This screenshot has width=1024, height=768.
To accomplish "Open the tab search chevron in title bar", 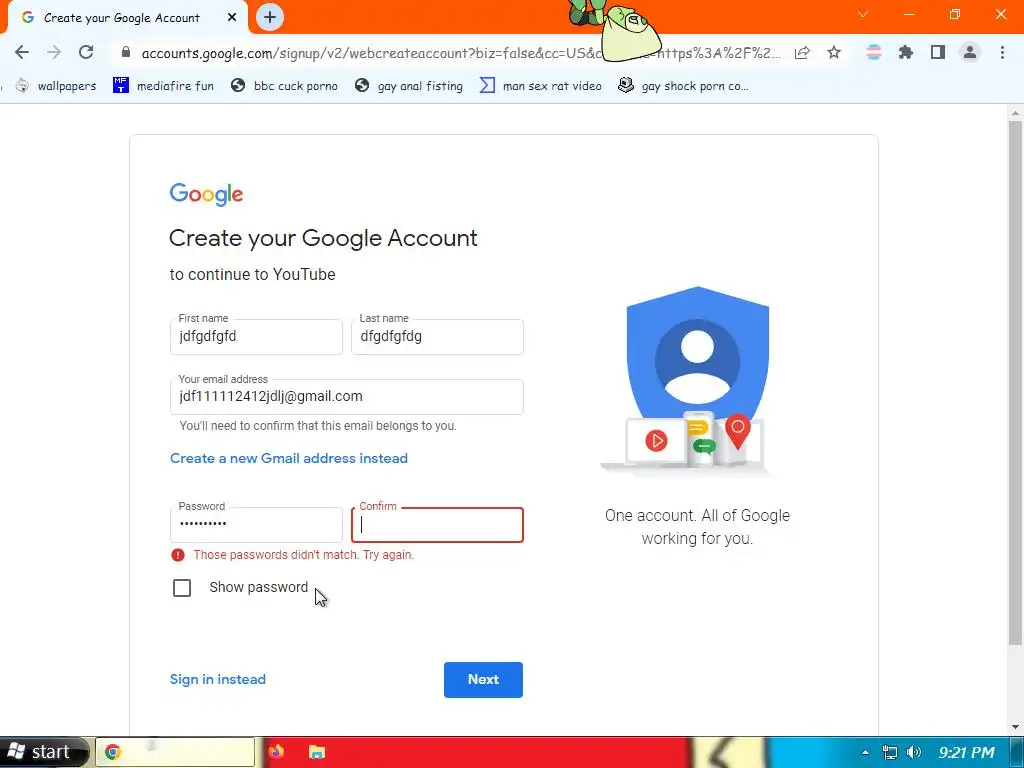I will [x=863, y=14].
